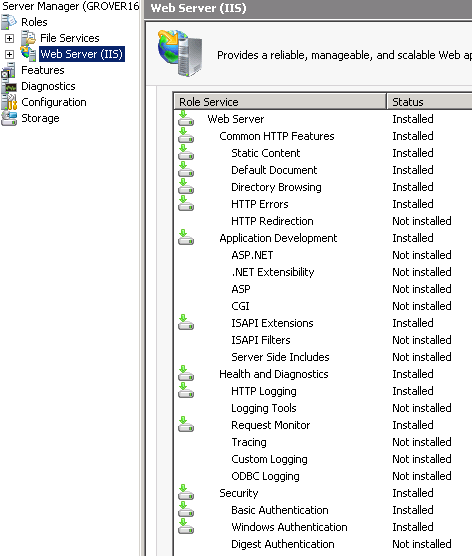Click installed icon beside Windows Authentication
This screenshot has width=472, height=556.
click(x=186, y=527)
